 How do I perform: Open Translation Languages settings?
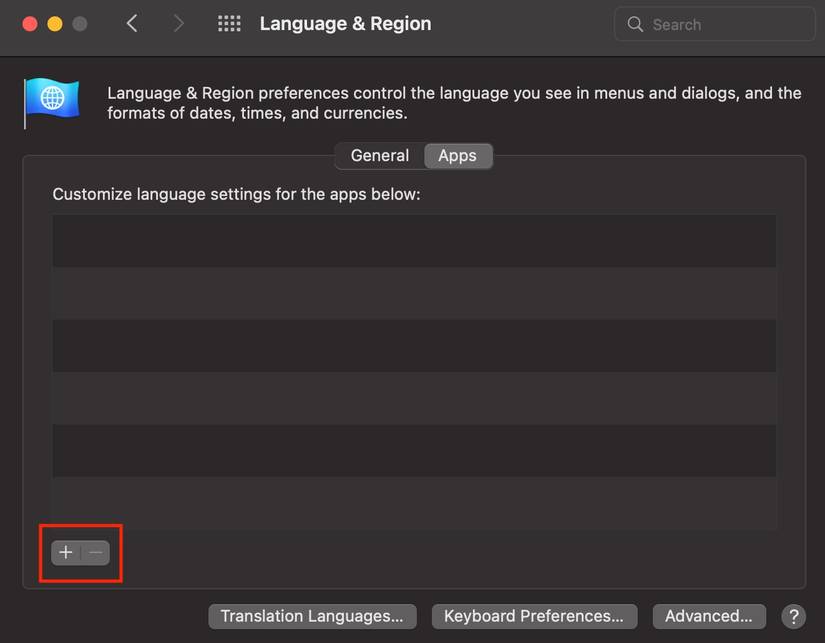311,616
